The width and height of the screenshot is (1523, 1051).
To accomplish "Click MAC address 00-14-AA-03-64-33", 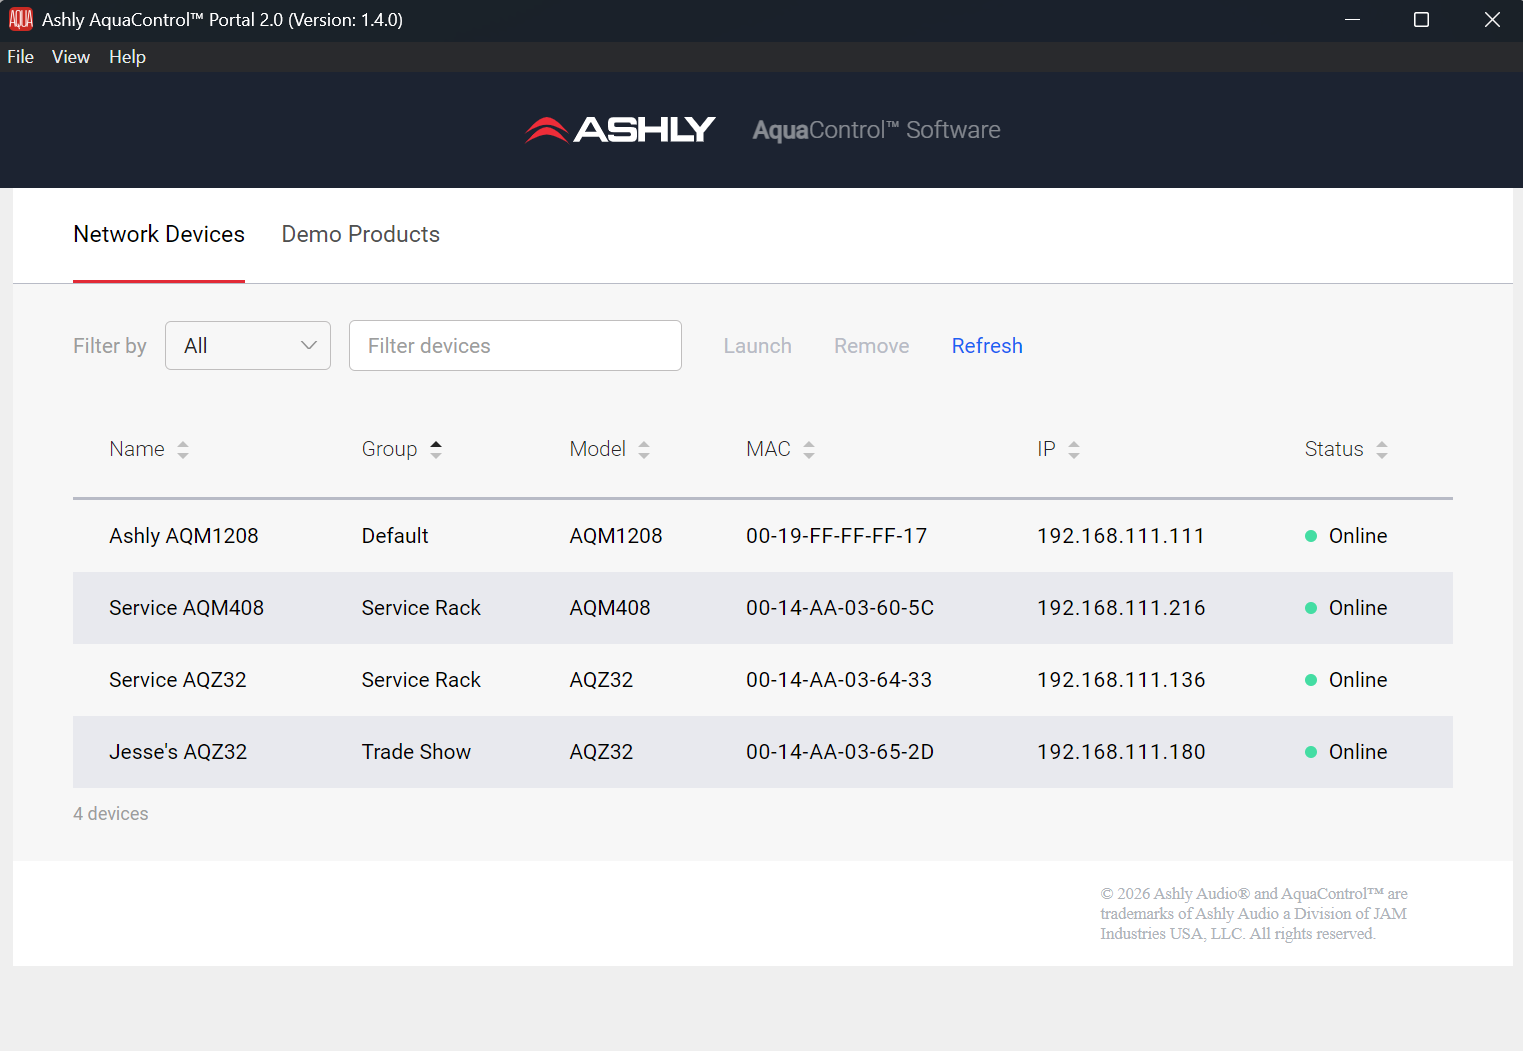I will 839,680.
